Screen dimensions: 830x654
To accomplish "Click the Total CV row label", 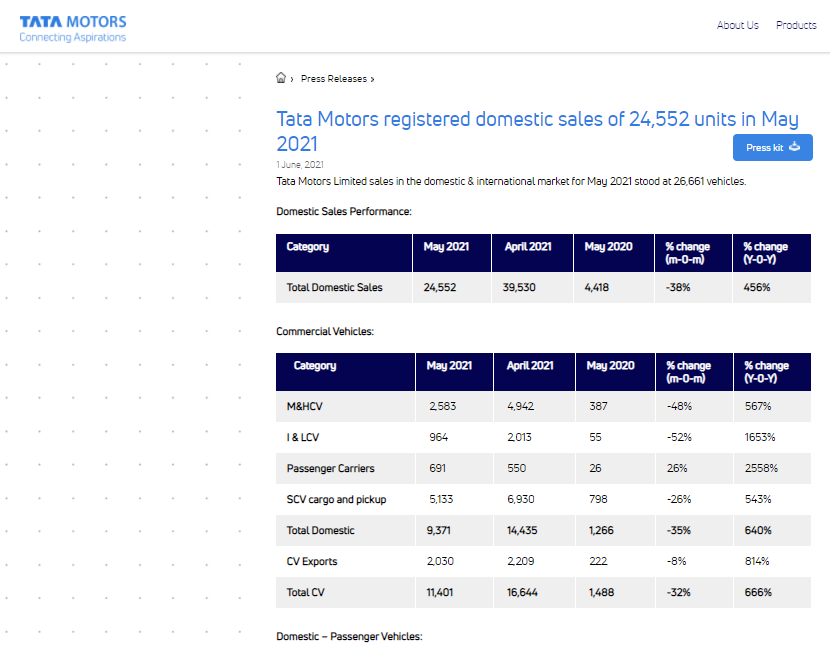I will pos(305,592).
